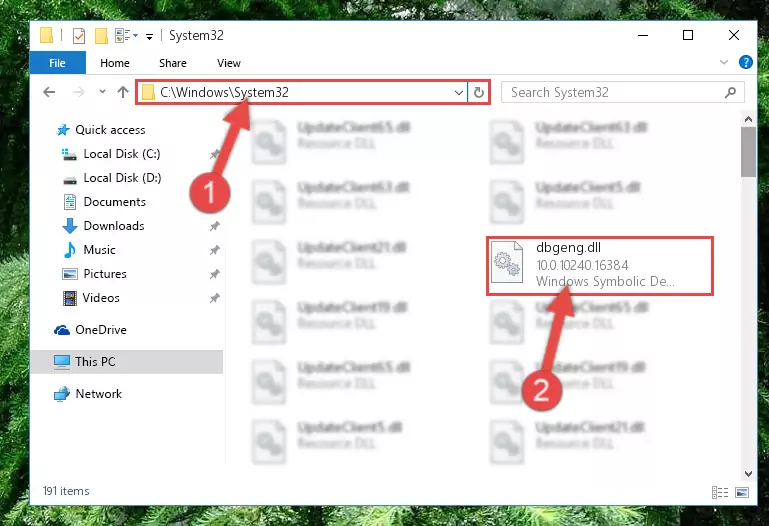Switch to large thumbnails view icon

(742, 492)
